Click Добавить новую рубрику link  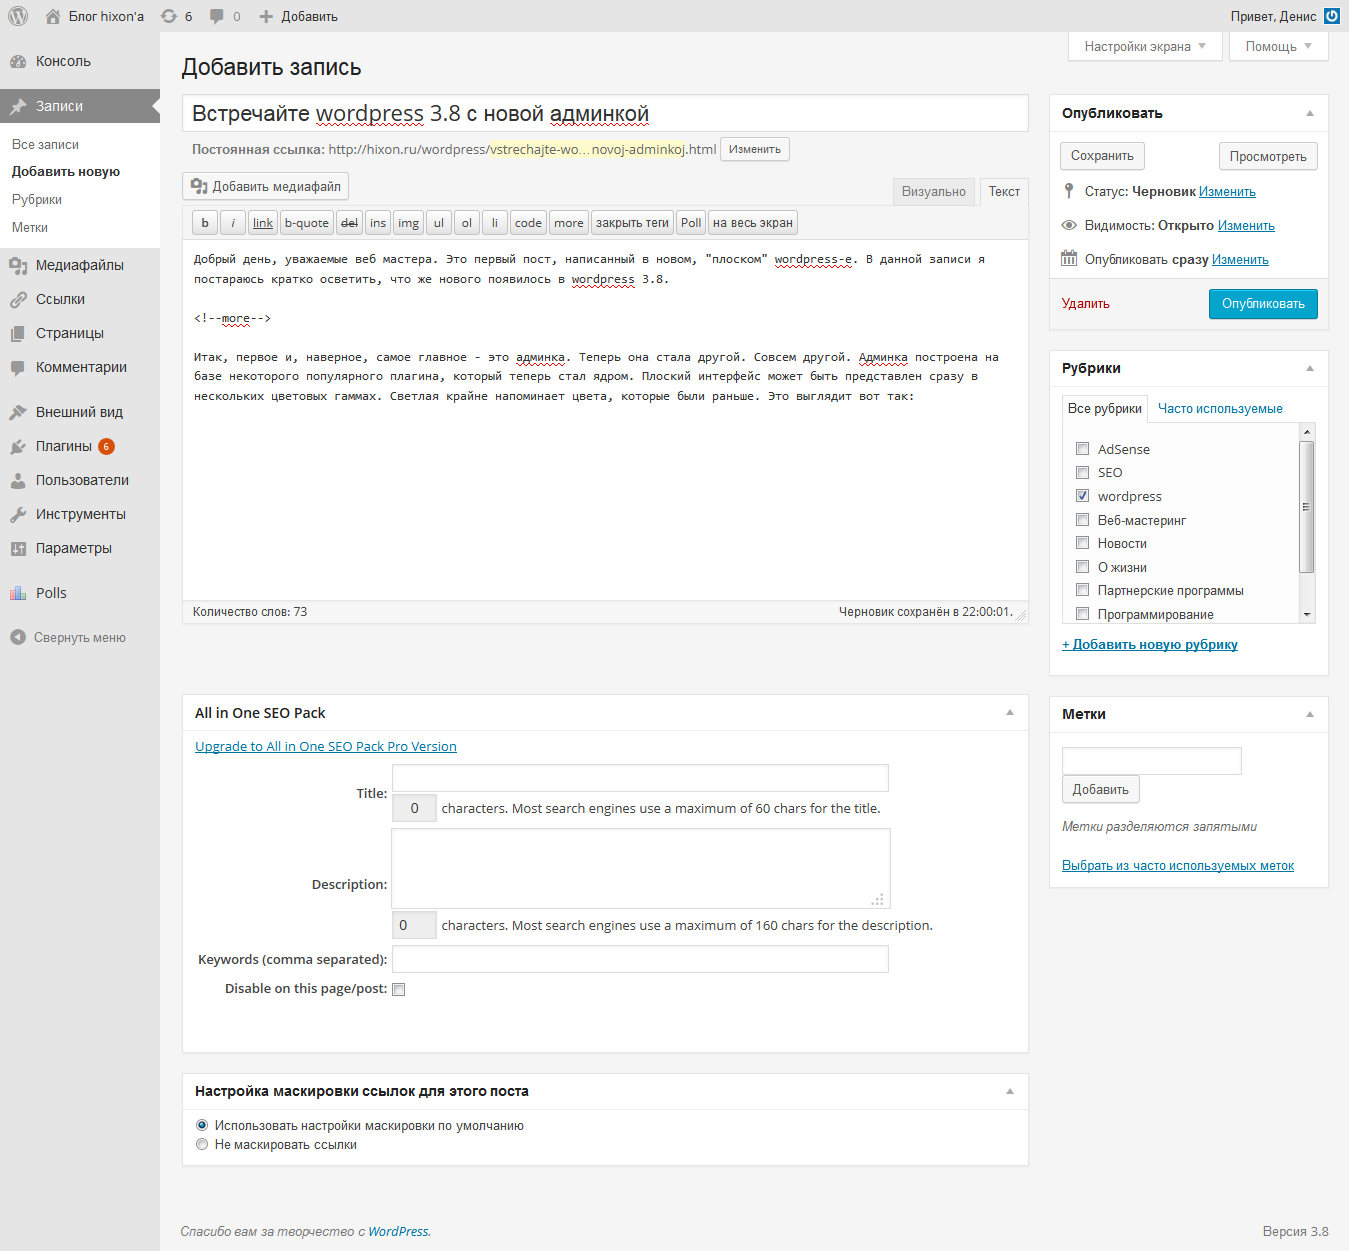coord(1150,644)
